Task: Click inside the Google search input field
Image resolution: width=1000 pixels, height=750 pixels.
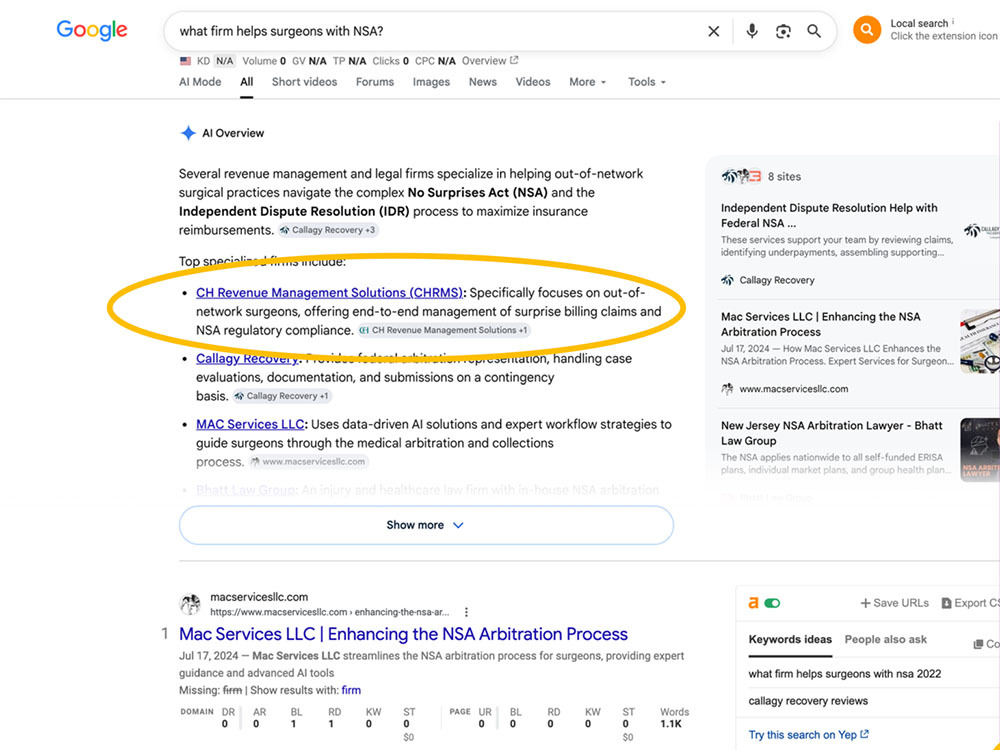Action: coord(434,31)
